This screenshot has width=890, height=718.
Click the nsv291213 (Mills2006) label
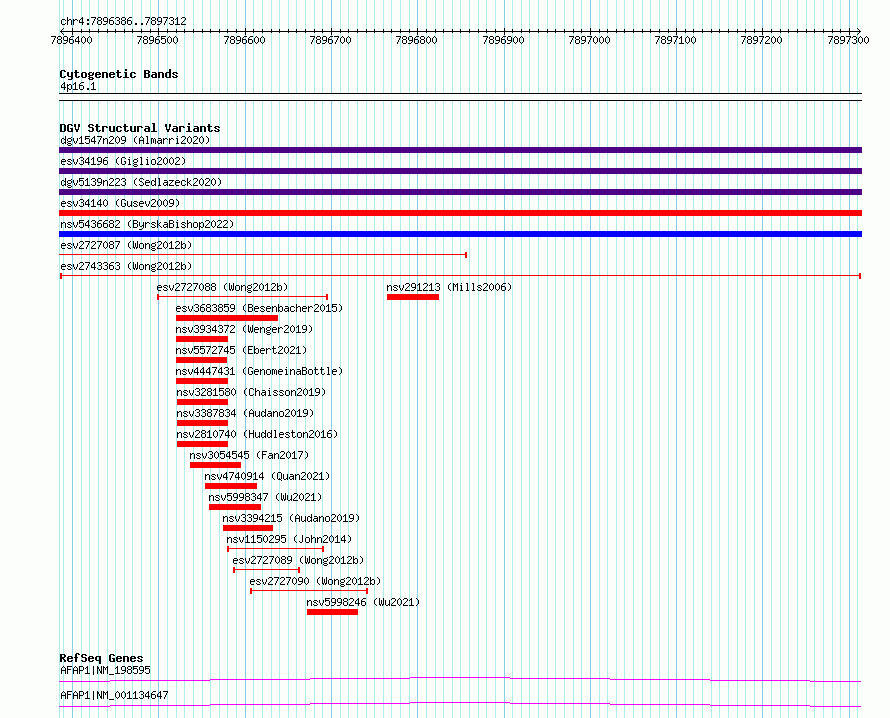449,287
